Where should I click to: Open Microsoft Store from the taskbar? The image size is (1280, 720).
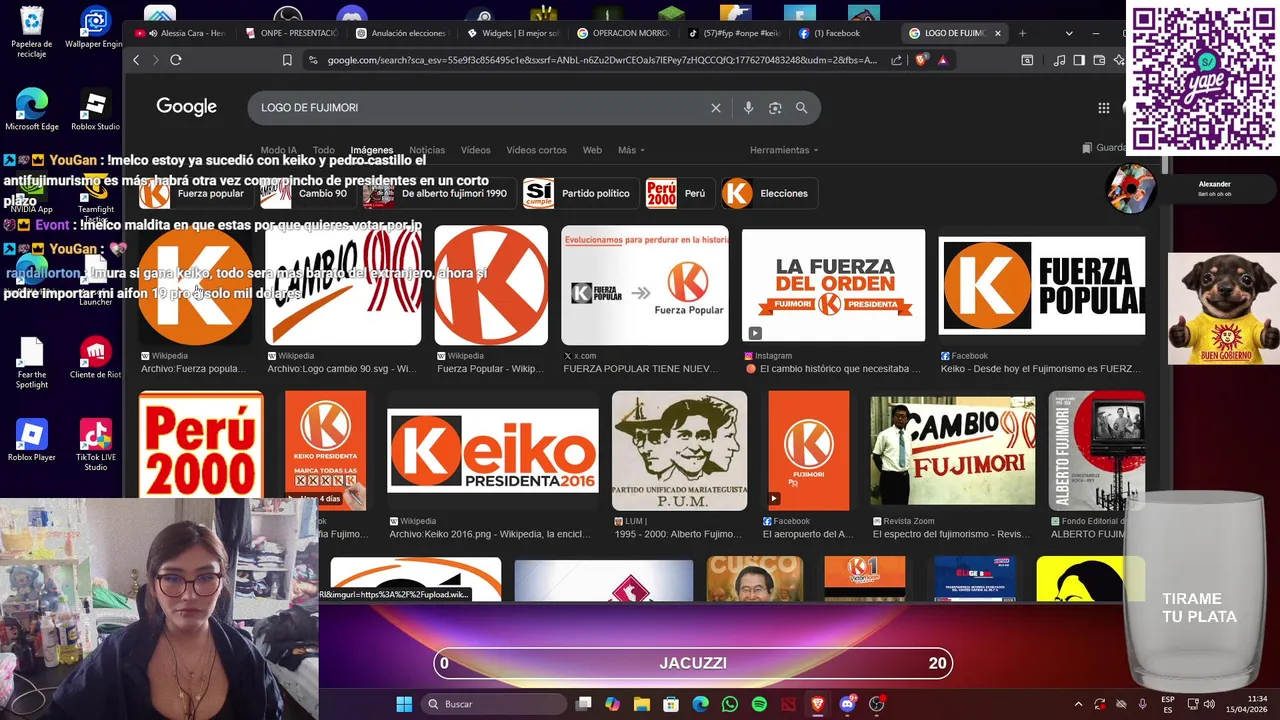(671, 704)
